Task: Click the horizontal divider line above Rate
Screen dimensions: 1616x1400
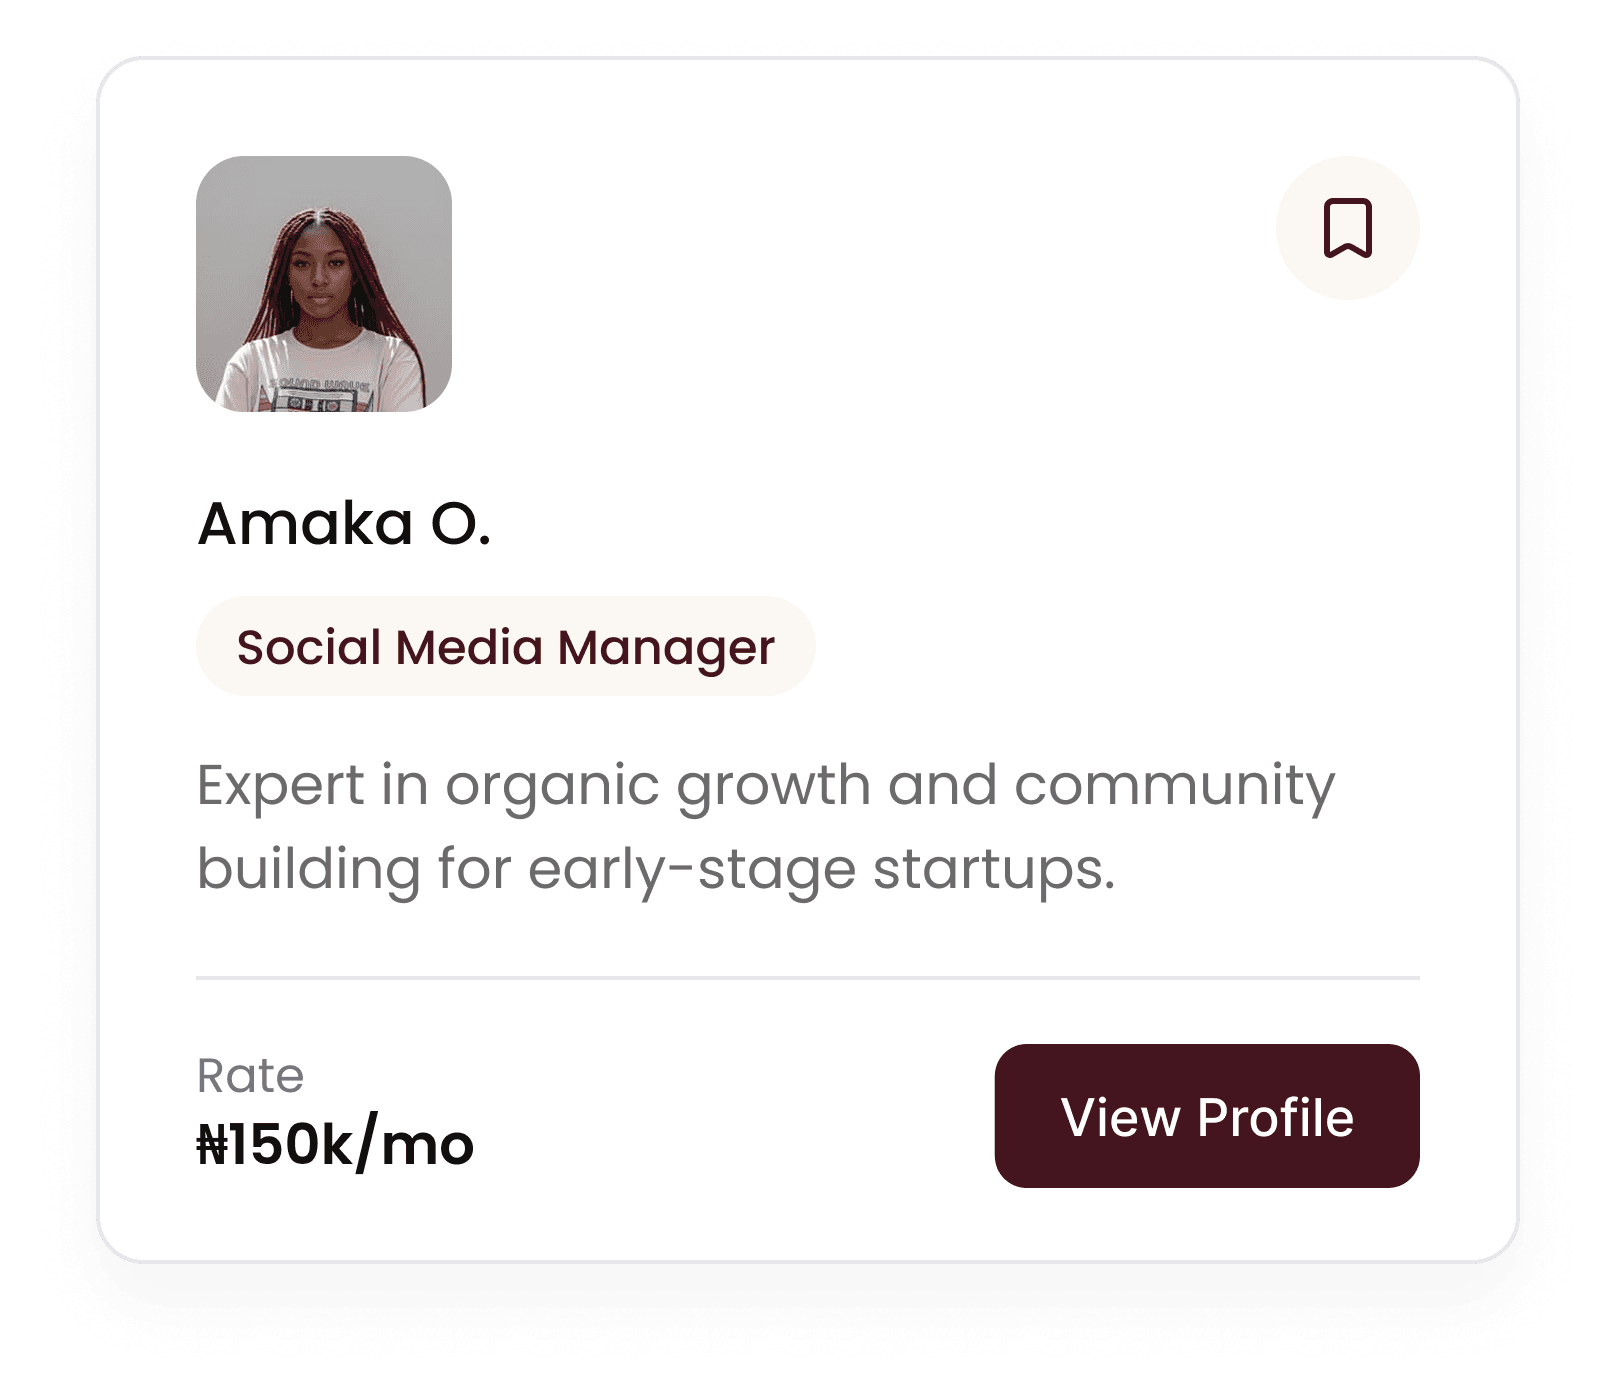Action: pos(808,978)
